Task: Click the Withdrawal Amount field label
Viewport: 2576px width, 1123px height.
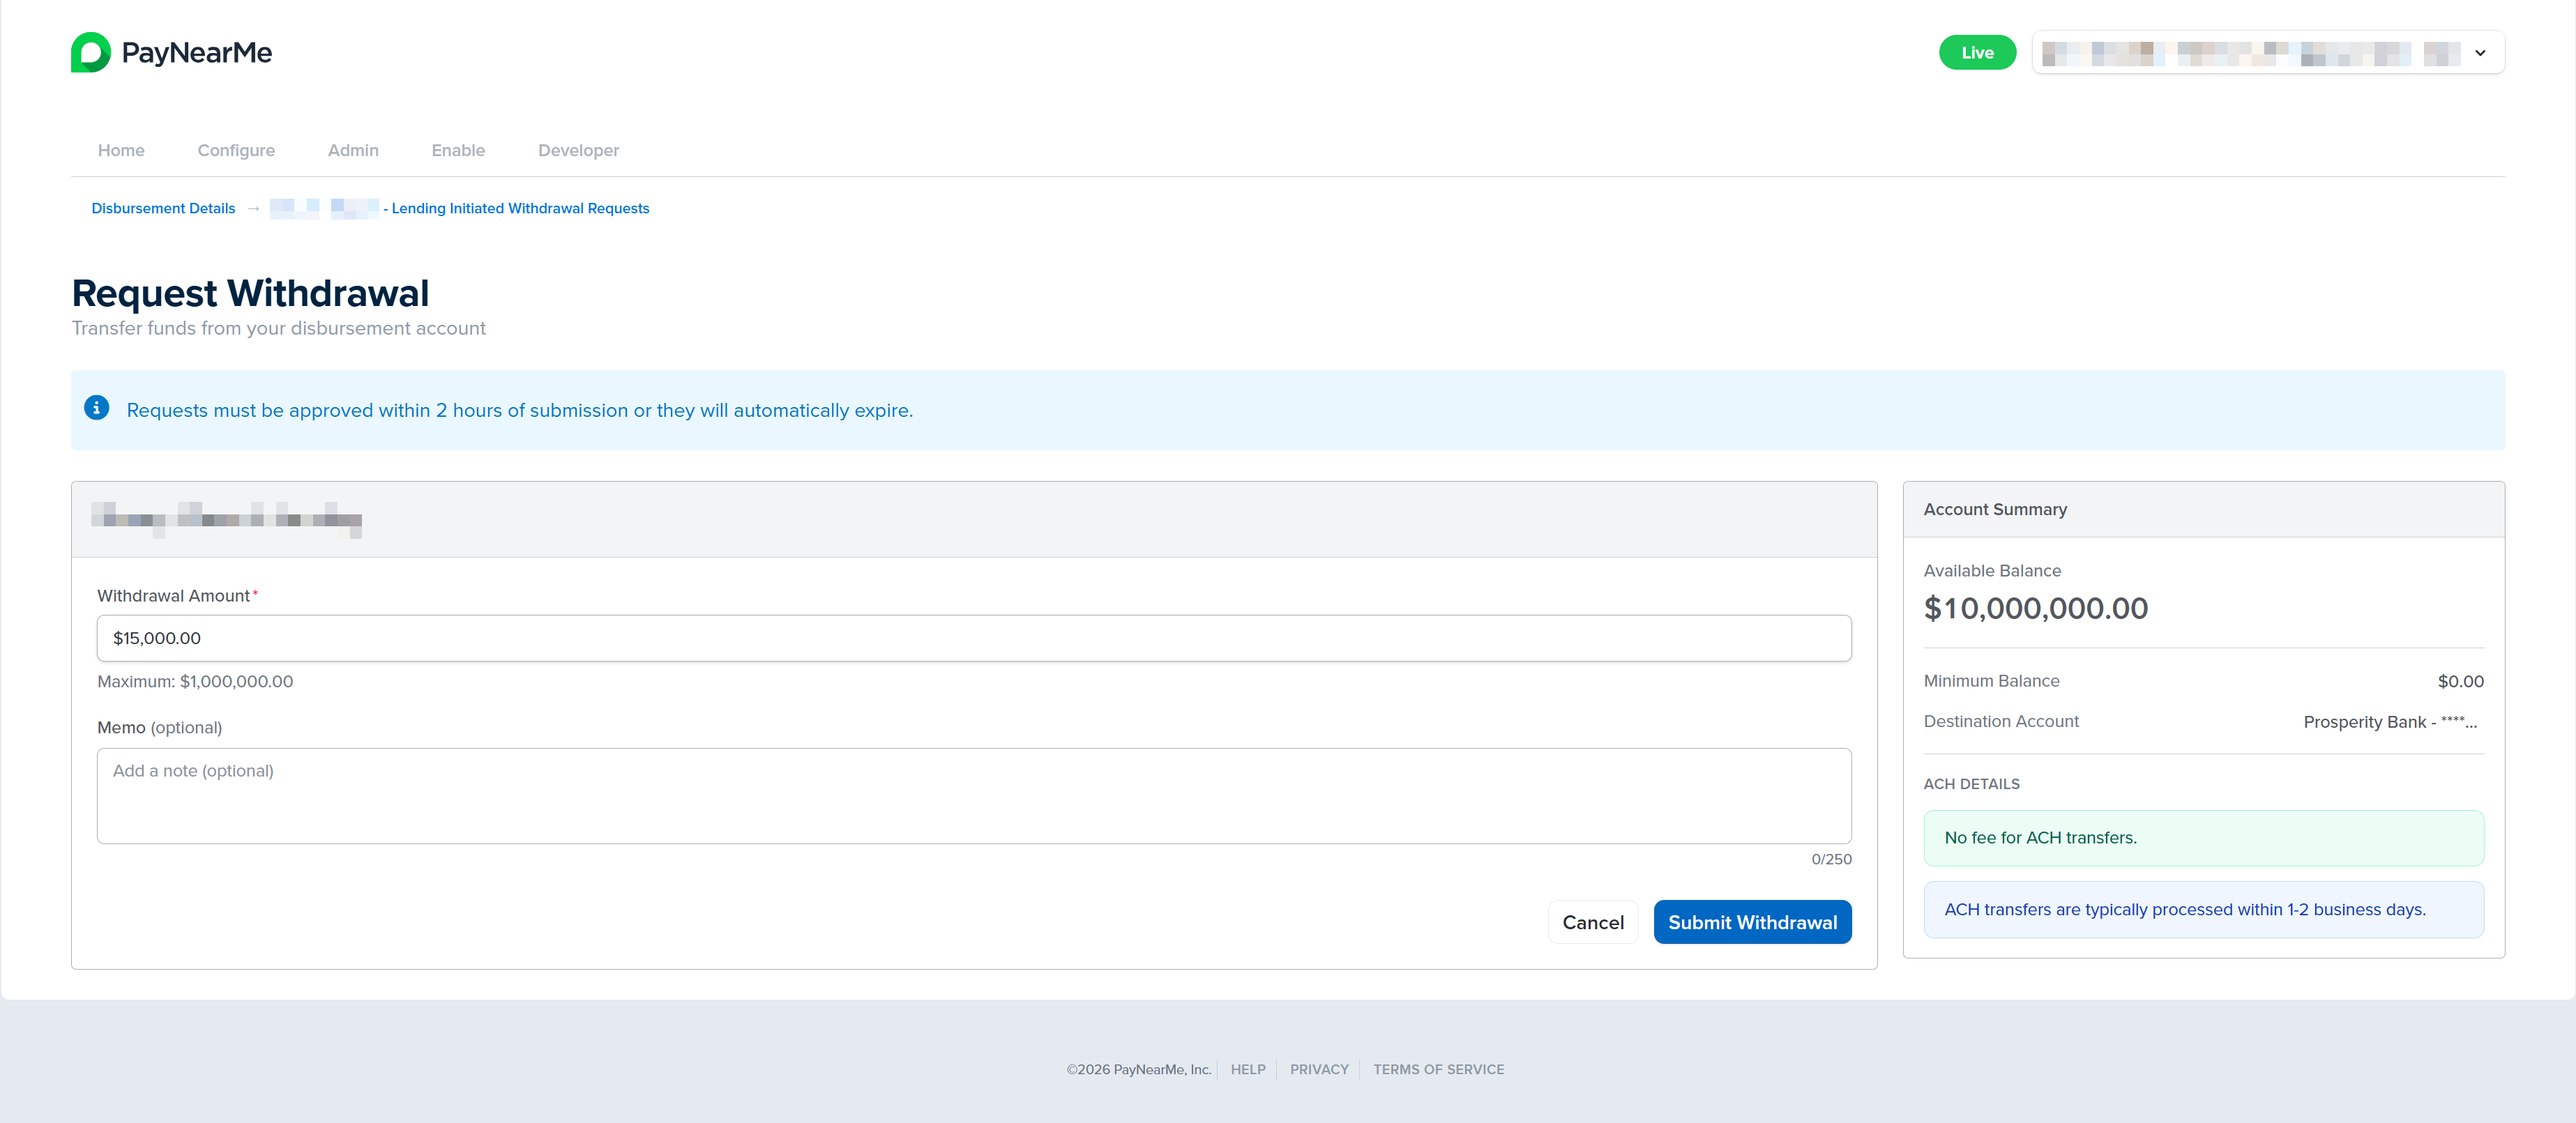Action: [x=173, y=596]
